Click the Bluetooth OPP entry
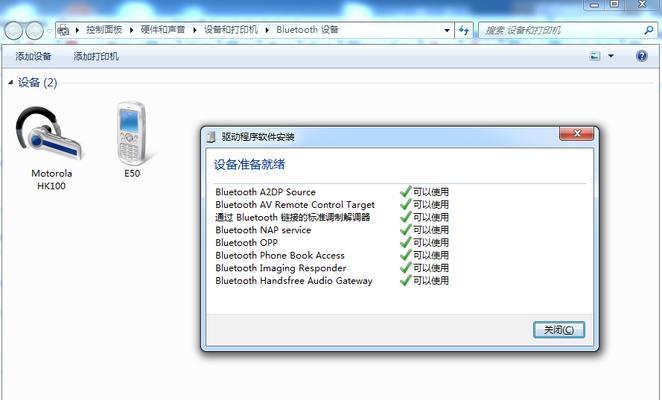662x400 pixels. pos(247,242)
